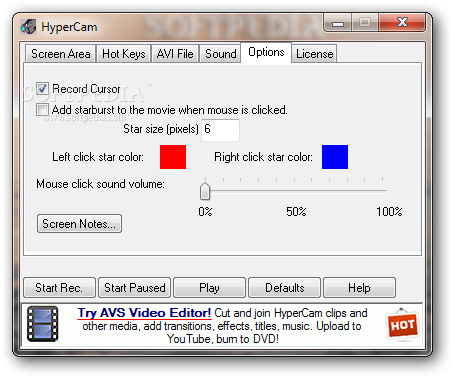This screenshot has width=453, height=377.
Task: Click the Right click star color label
Action: click(x=263, y=157)
